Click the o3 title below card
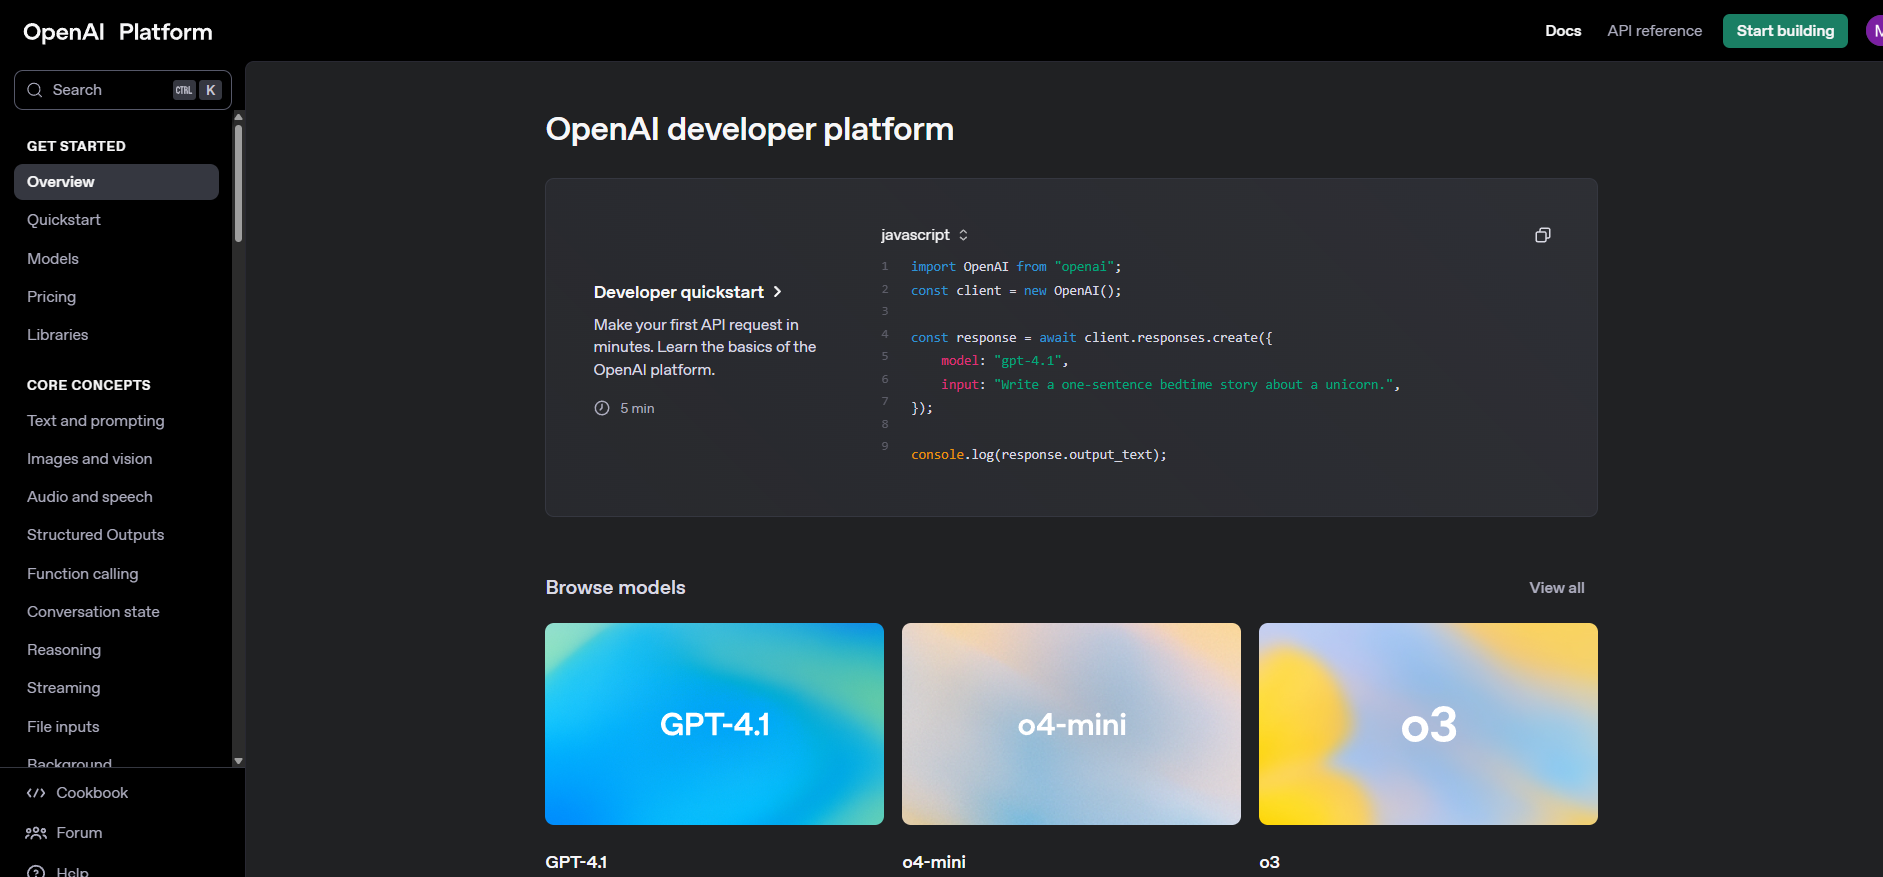Viewport: 1883px width, 877px height. pos(1269,862)
